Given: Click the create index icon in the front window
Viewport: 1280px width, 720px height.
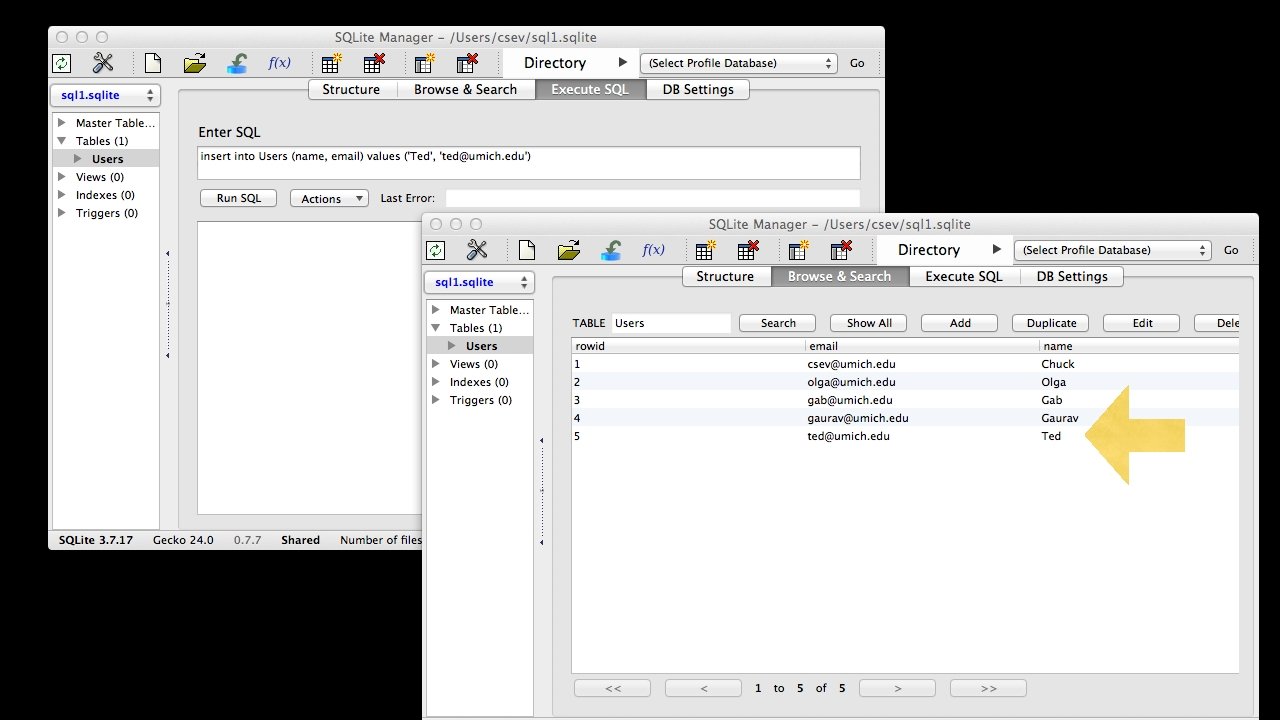Looking at the screenshot, I should 799,250.
